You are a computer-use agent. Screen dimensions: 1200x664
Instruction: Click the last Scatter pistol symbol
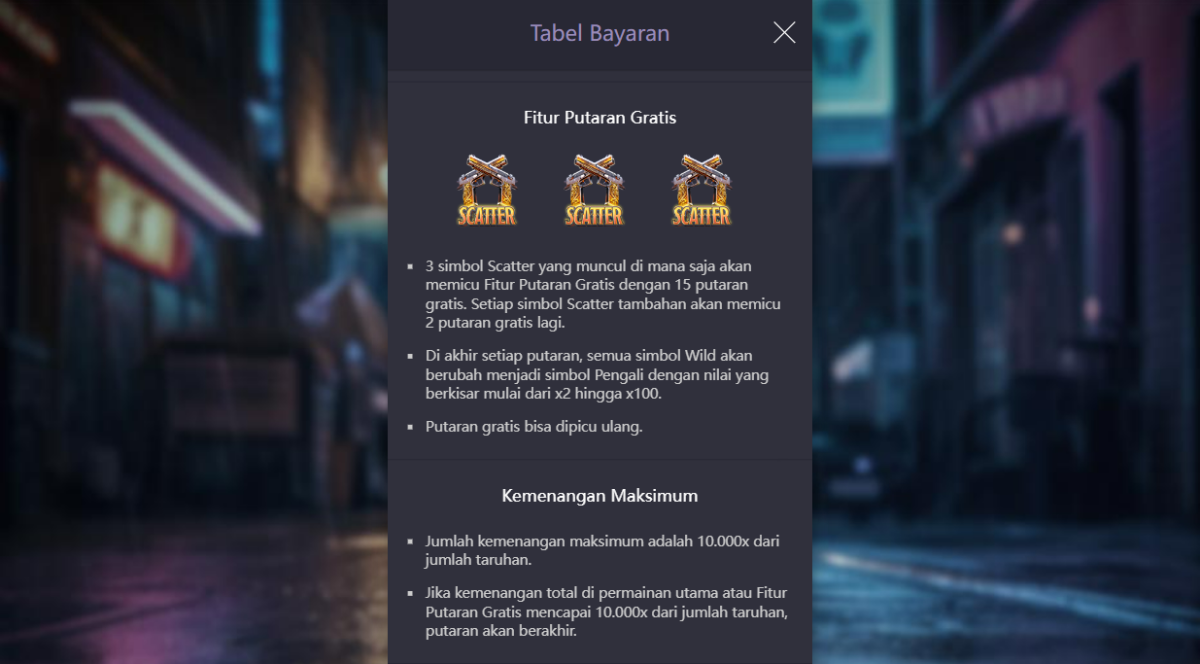coord(701,189)
